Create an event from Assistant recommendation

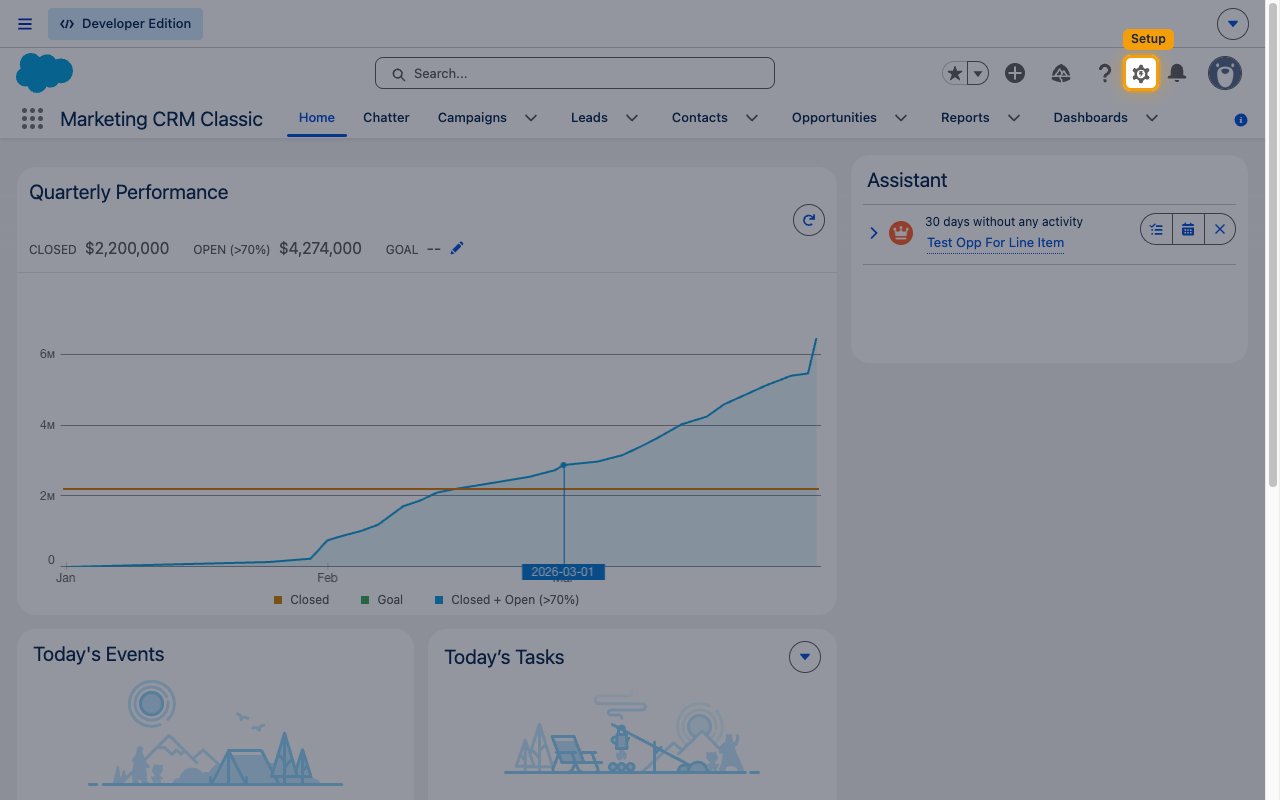click(x=1188, y=229)
